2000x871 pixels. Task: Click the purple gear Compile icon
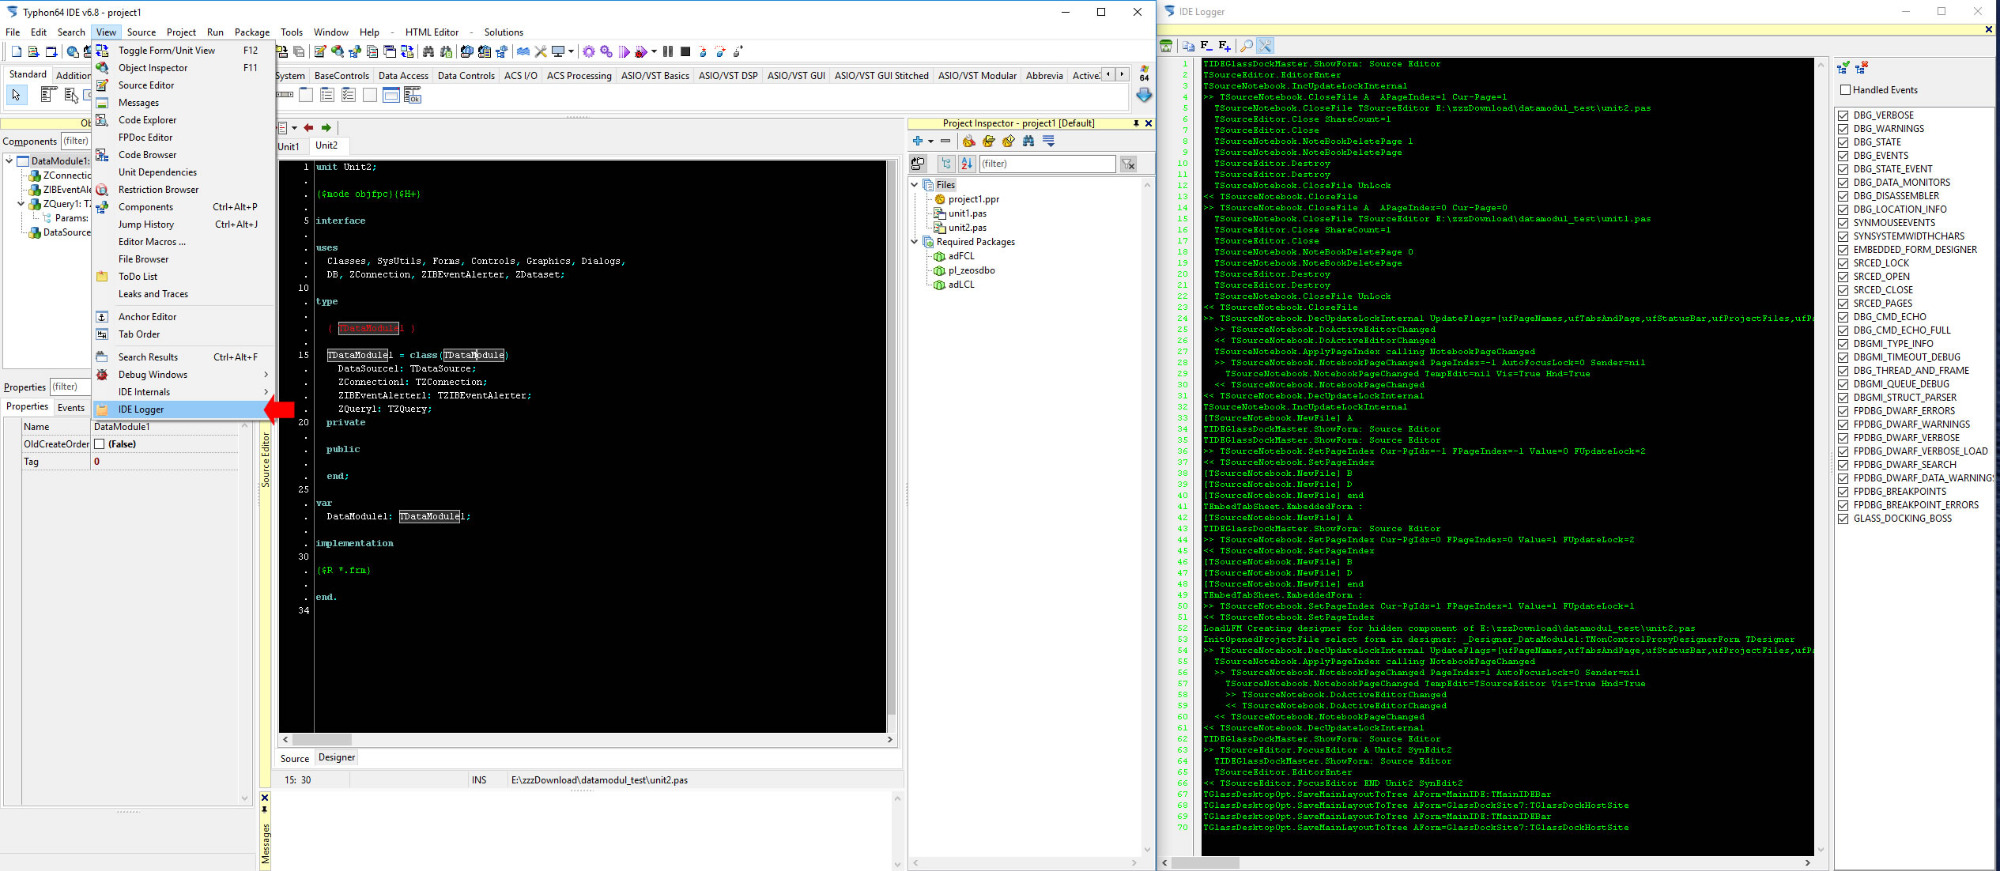589,52
